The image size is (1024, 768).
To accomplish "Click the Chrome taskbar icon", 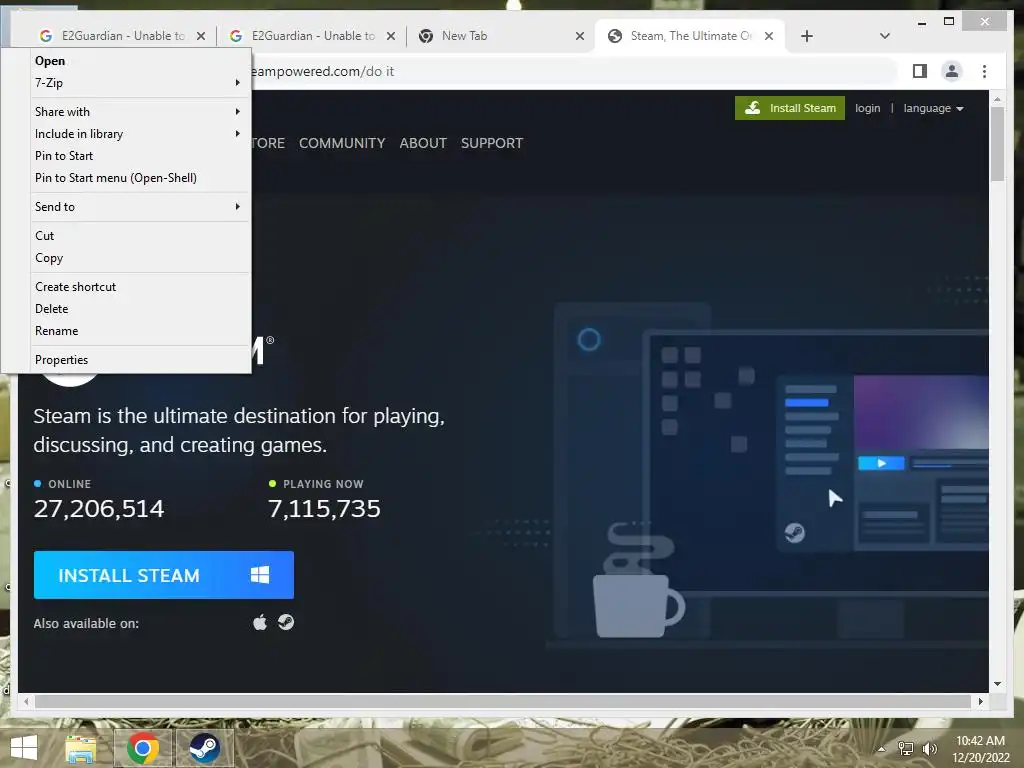I will (x=143, y=748).
